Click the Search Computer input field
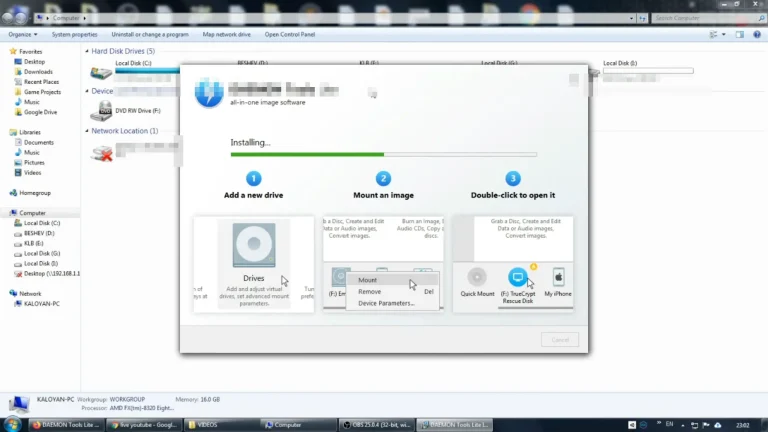768x432 pixels. click(704, 18)
